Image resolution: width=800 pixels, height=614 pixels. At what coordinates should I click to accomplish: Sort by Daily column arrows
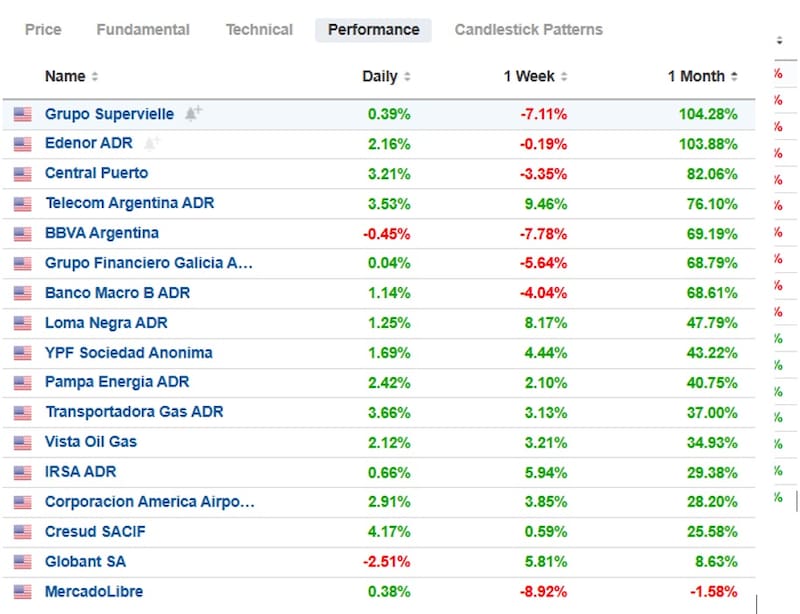407,77
